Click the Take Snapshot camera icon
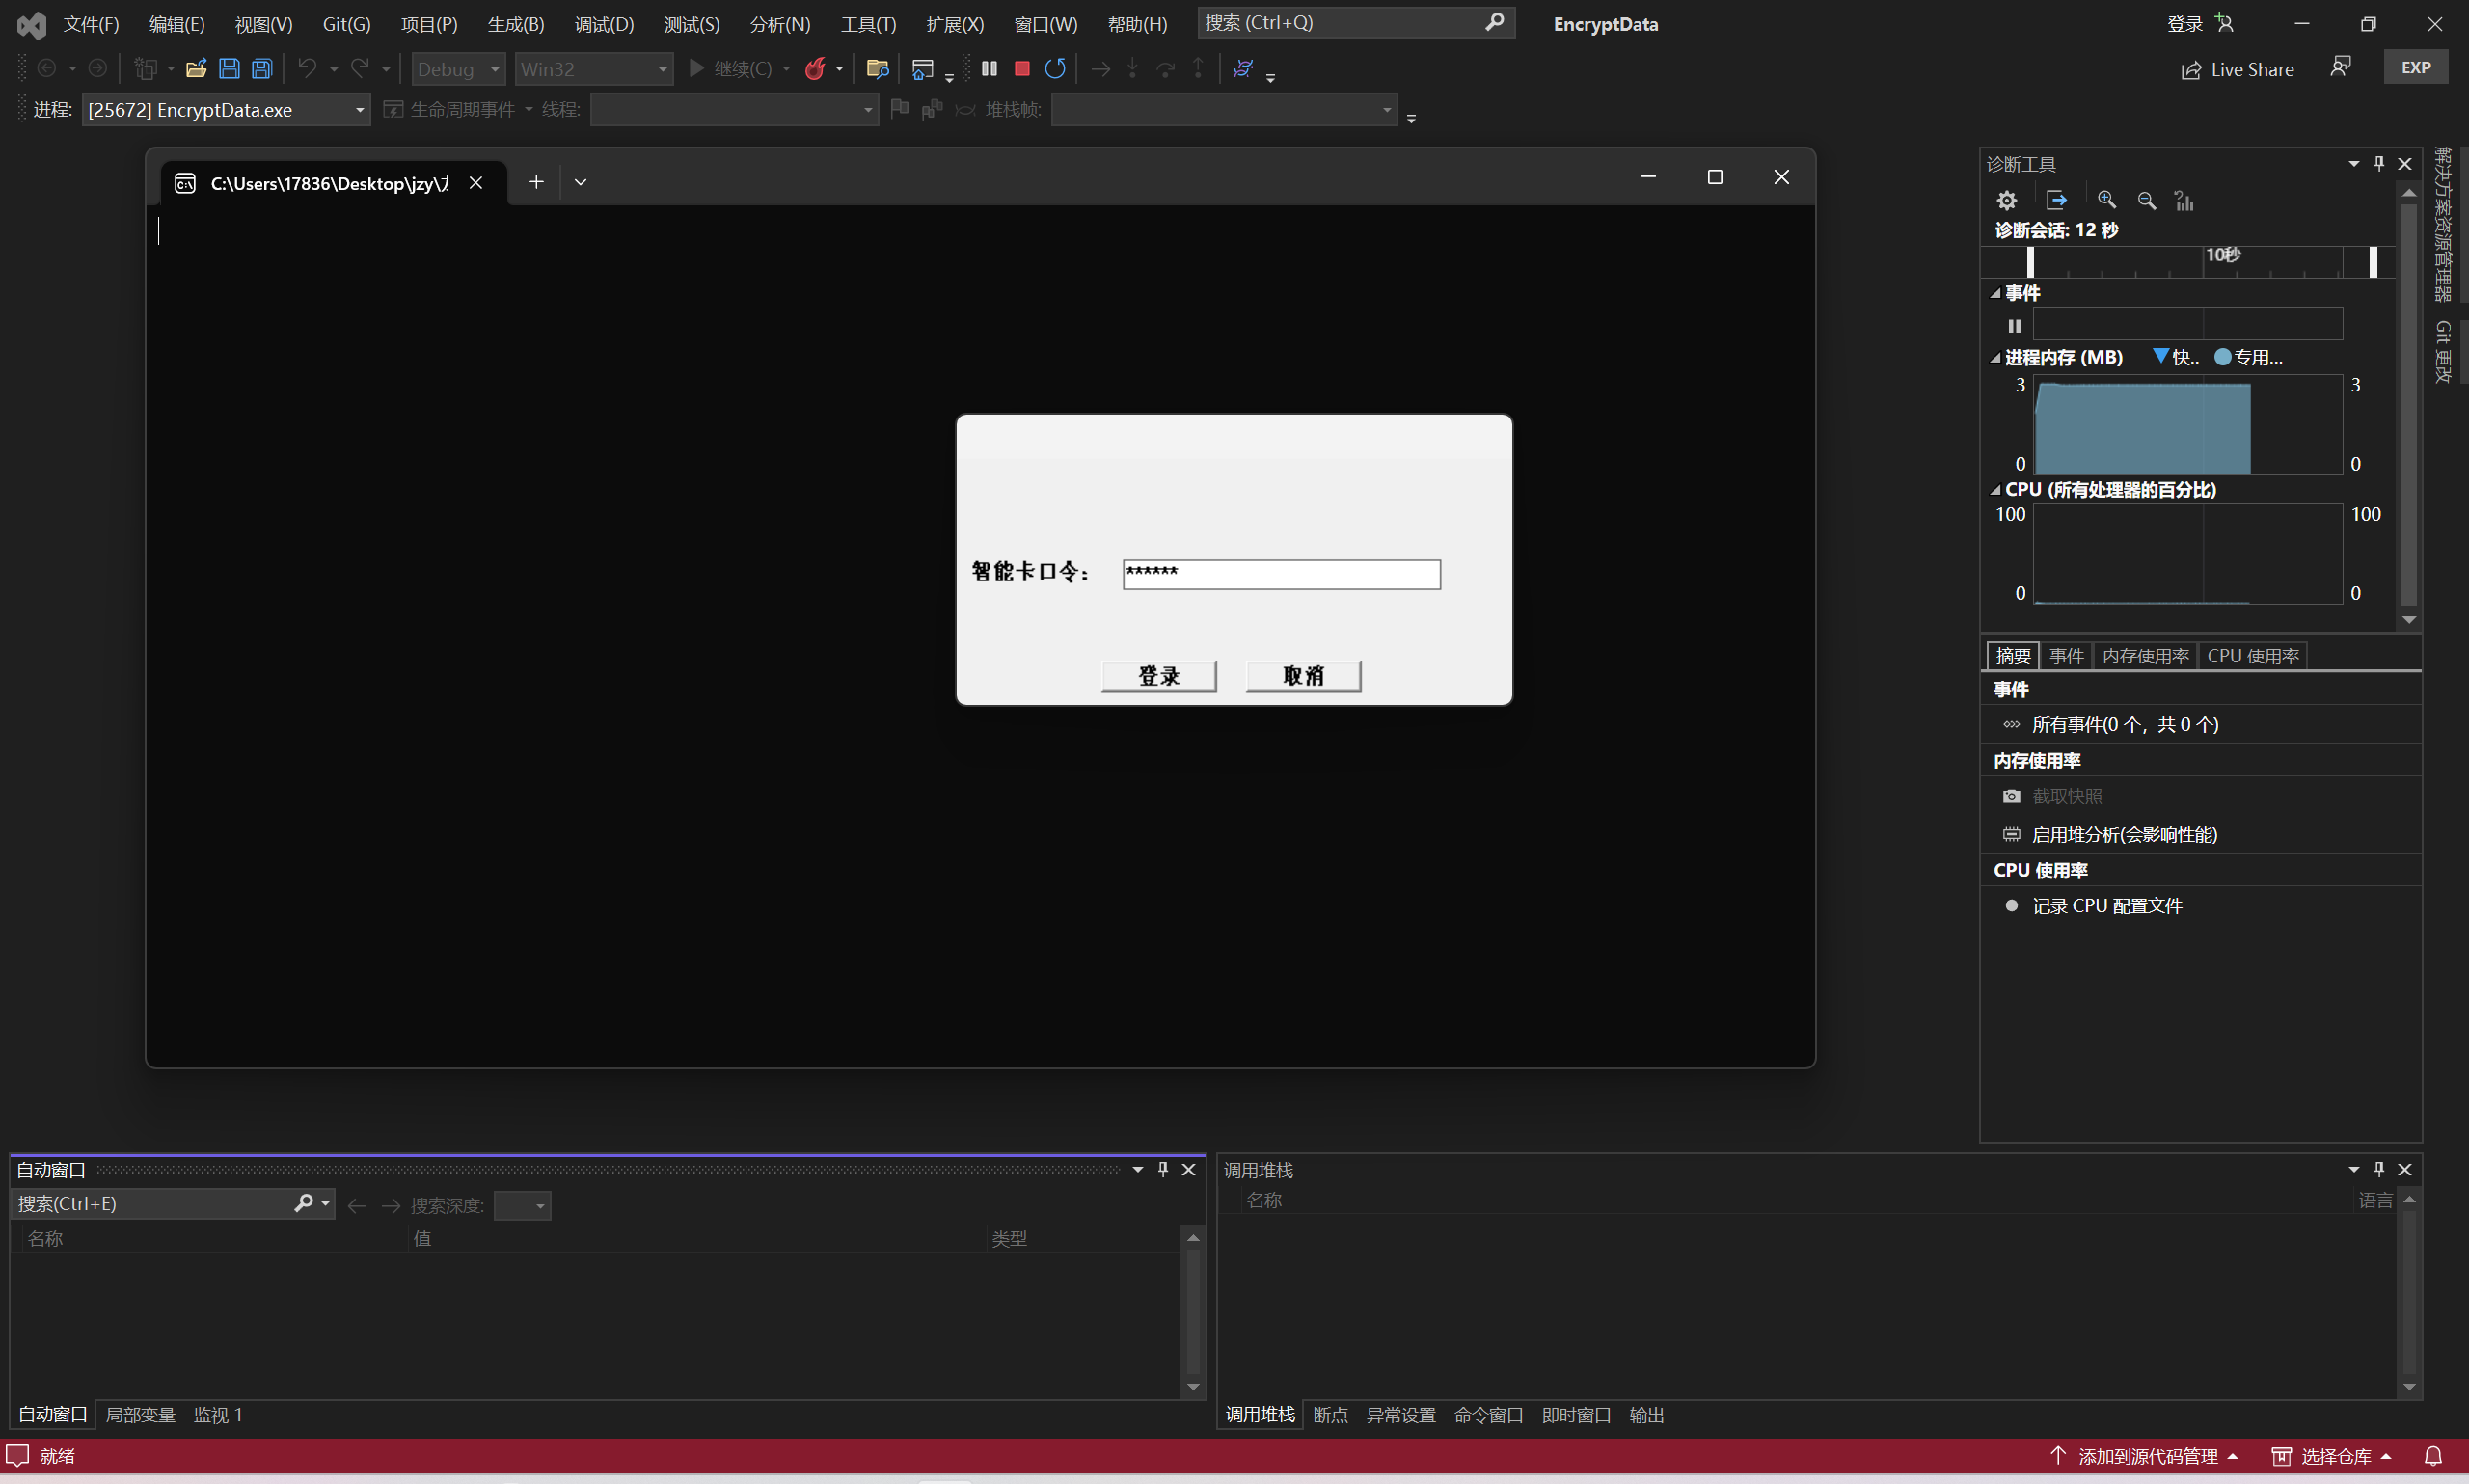 click(x=2011, y=796)
